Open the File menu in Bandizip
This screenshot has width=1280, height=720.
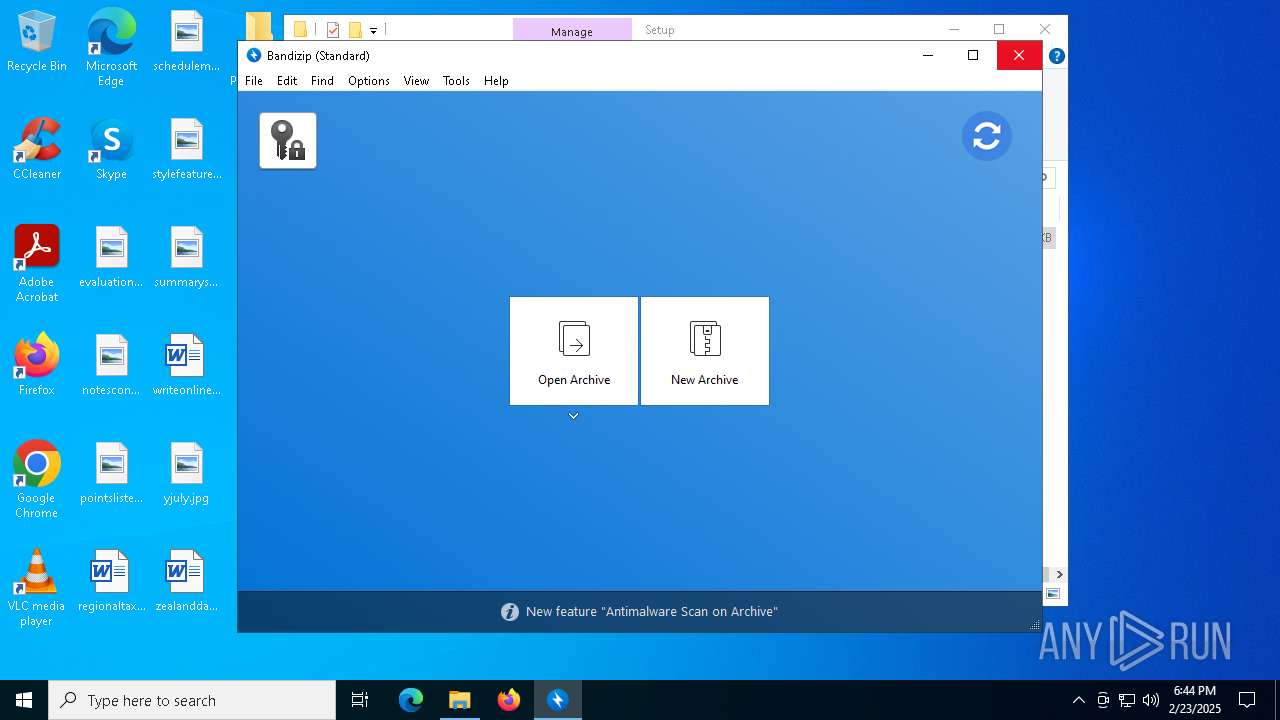pyautogui.click(x=254, y=81)
